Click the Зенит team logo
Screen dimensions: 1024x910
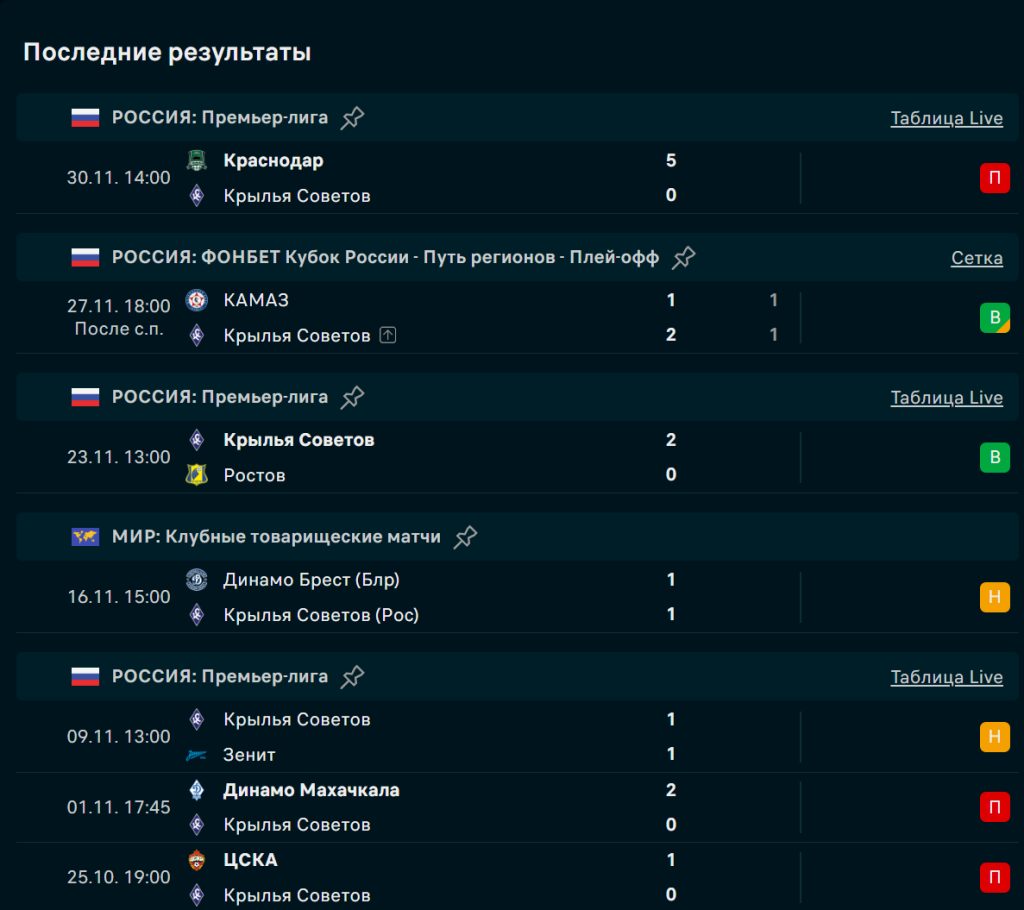tap(197, 755)
